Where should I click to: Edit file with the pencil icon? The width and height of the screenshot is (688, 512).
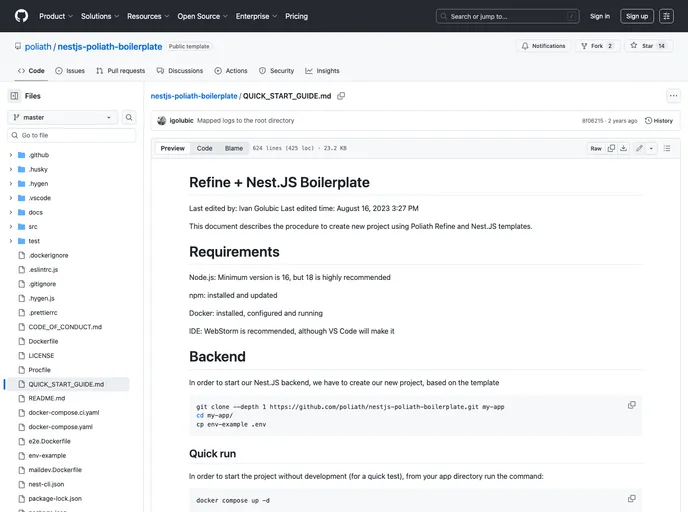639,148
